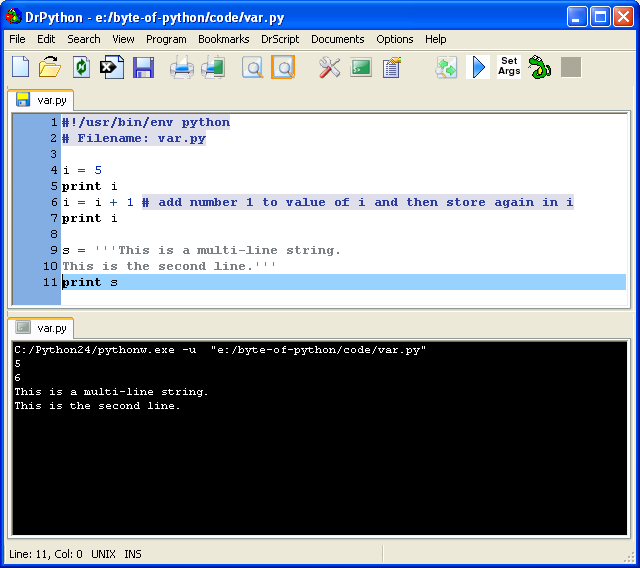Open the File menu

(17, 39)
